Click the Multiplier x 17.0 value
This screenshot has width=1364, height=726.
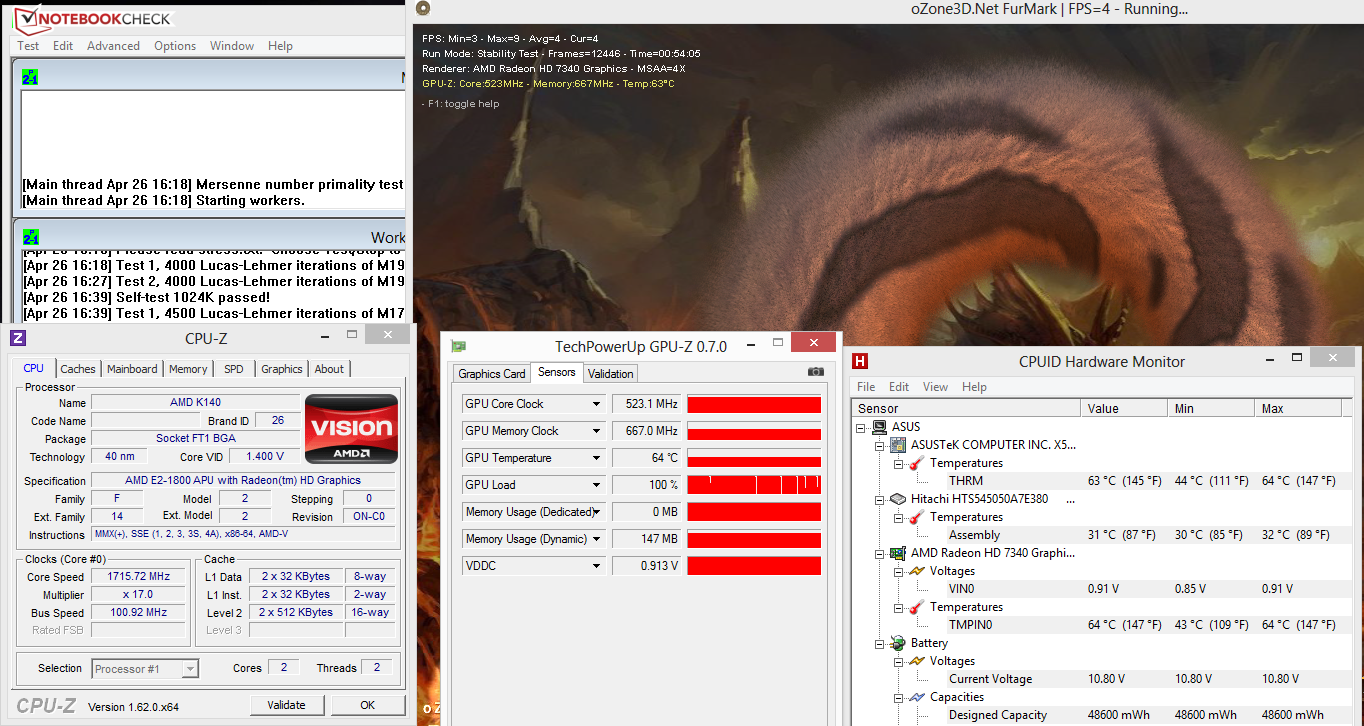click(138, 594)
